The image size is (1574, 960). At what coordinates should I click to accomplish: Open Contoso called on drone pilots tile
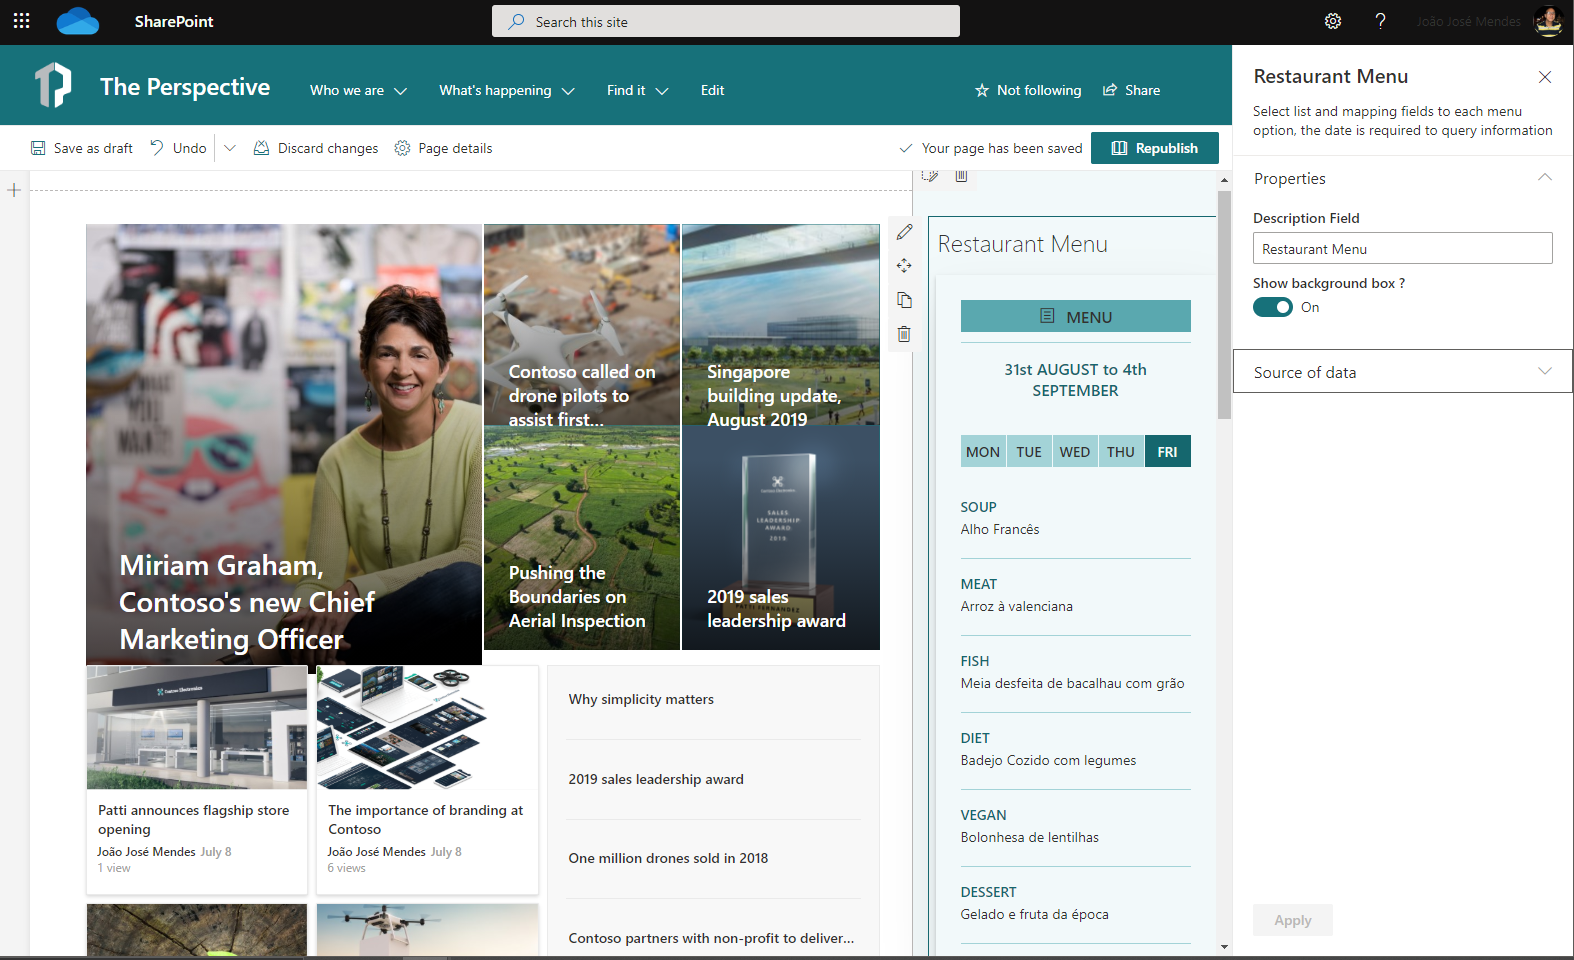[582, 325]
